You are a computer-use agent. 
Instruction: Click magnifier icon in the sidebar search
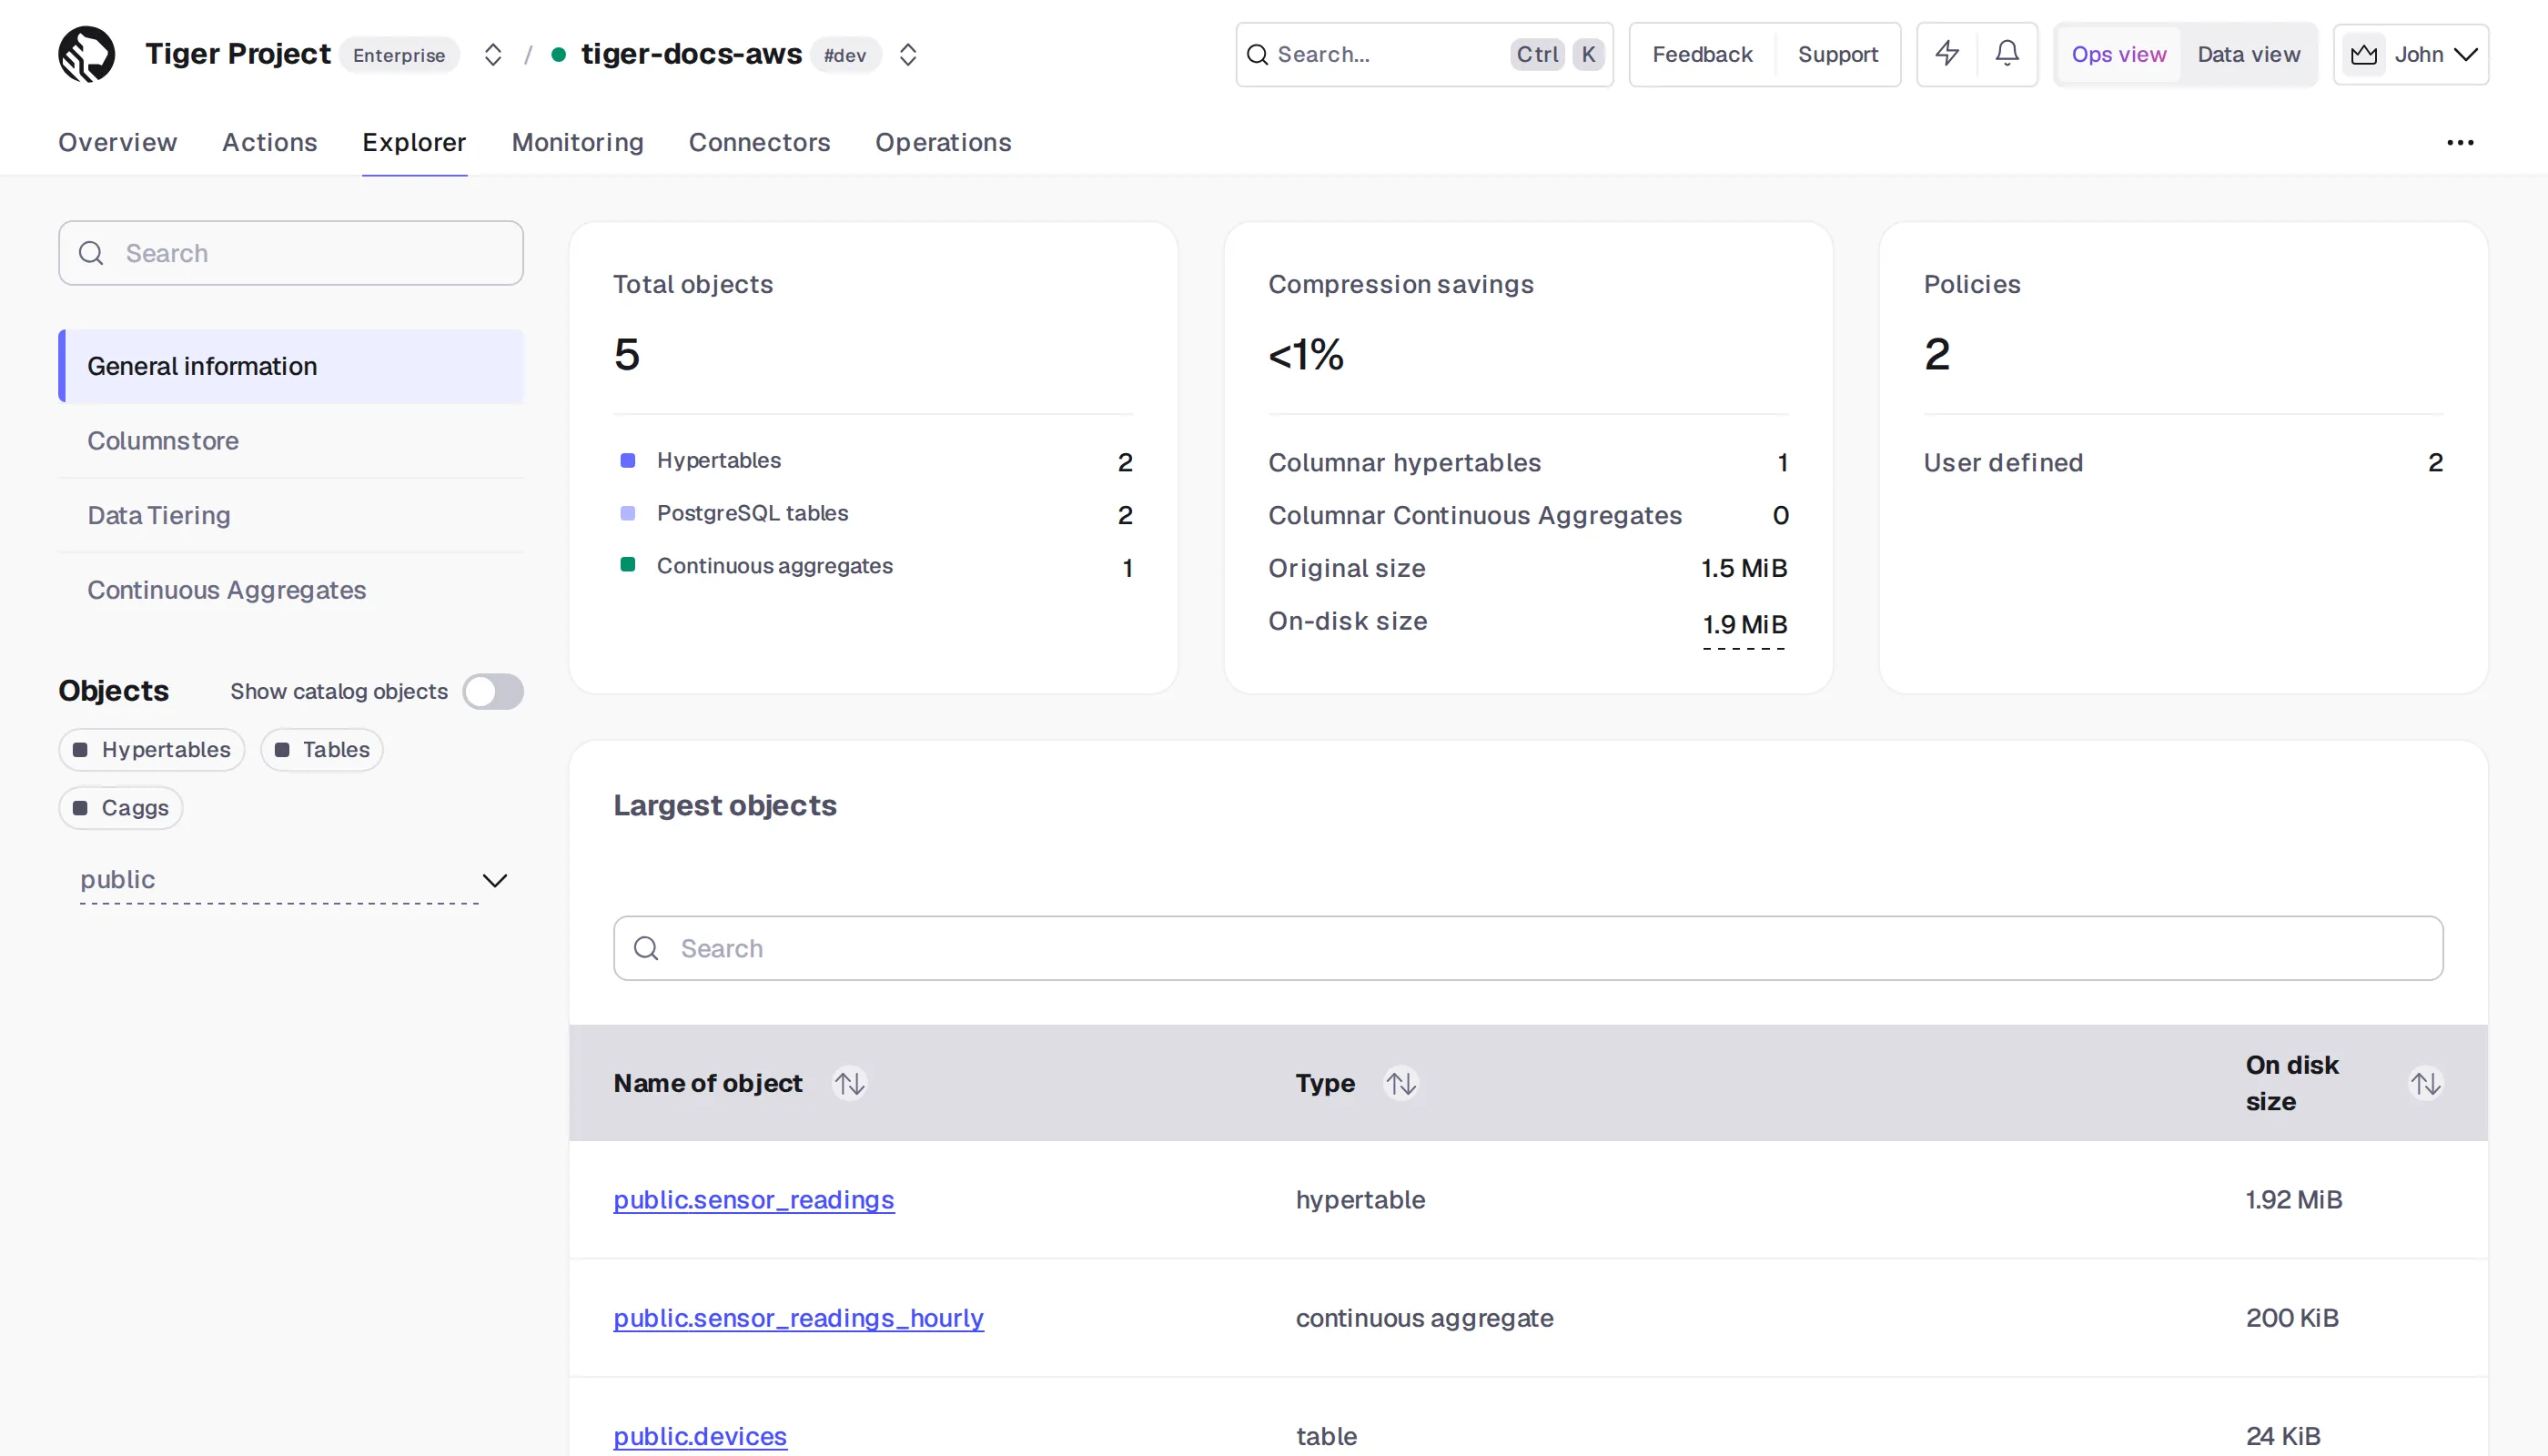(x=91, y=253)
